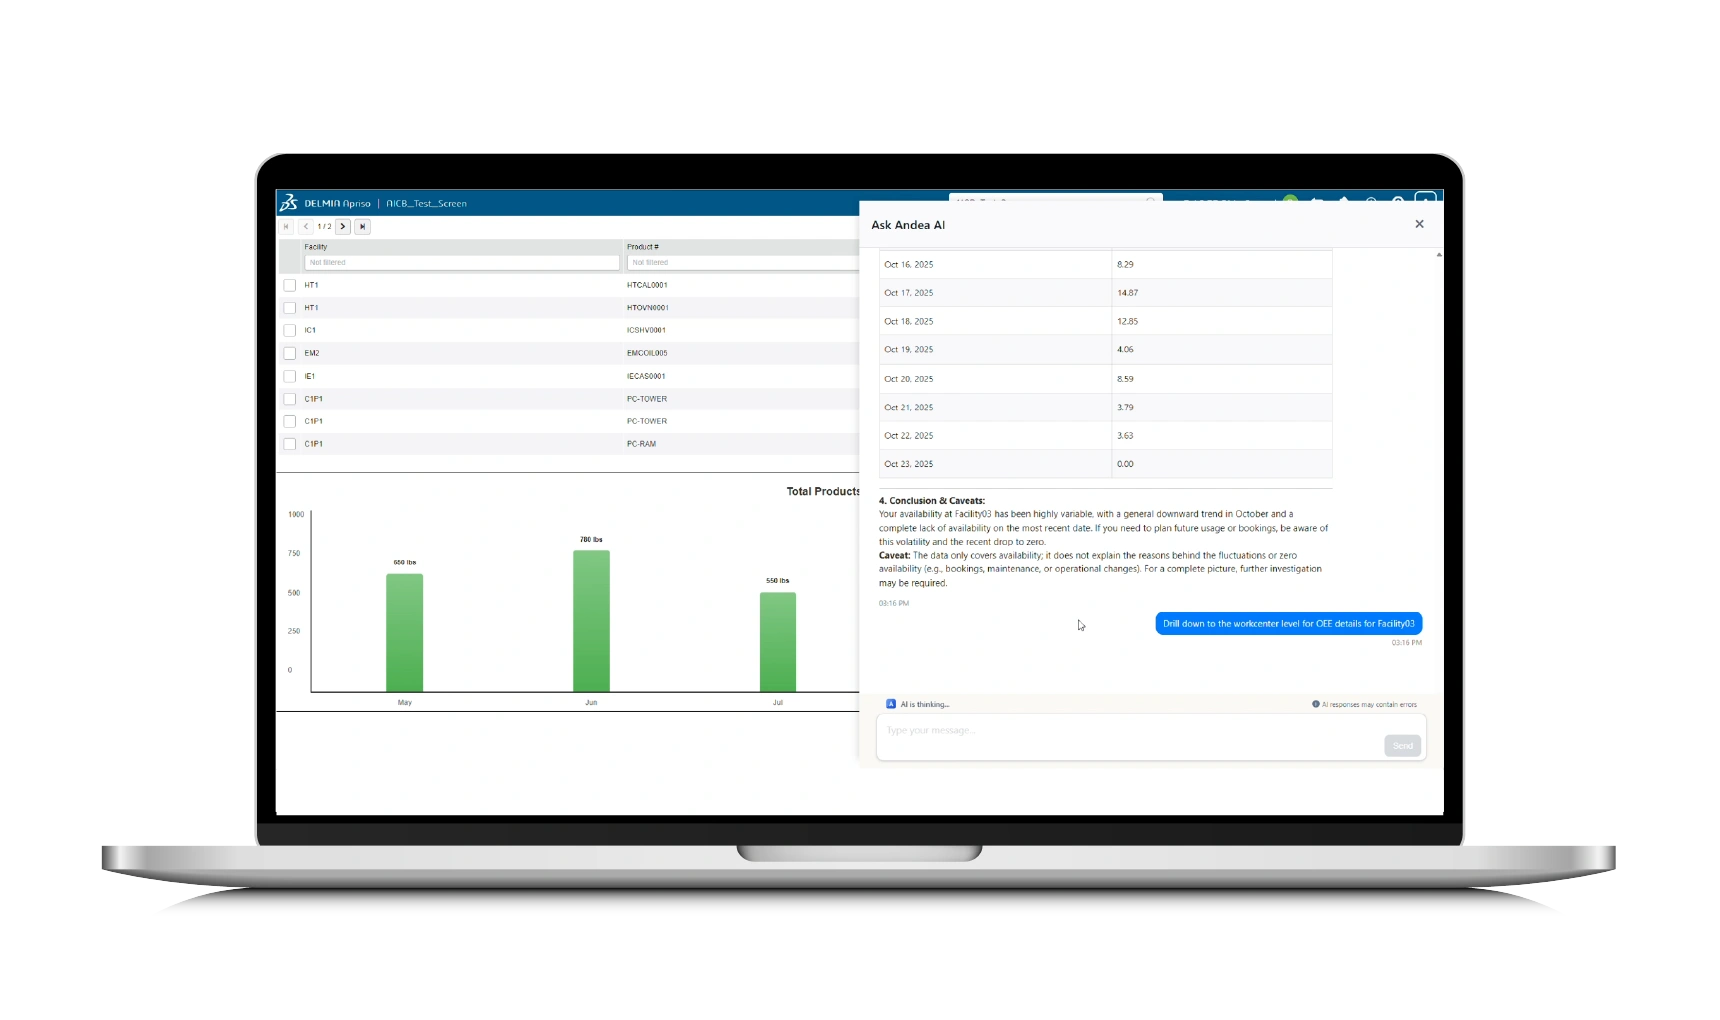Check the first HT1 row checkbox

point(290,285)
